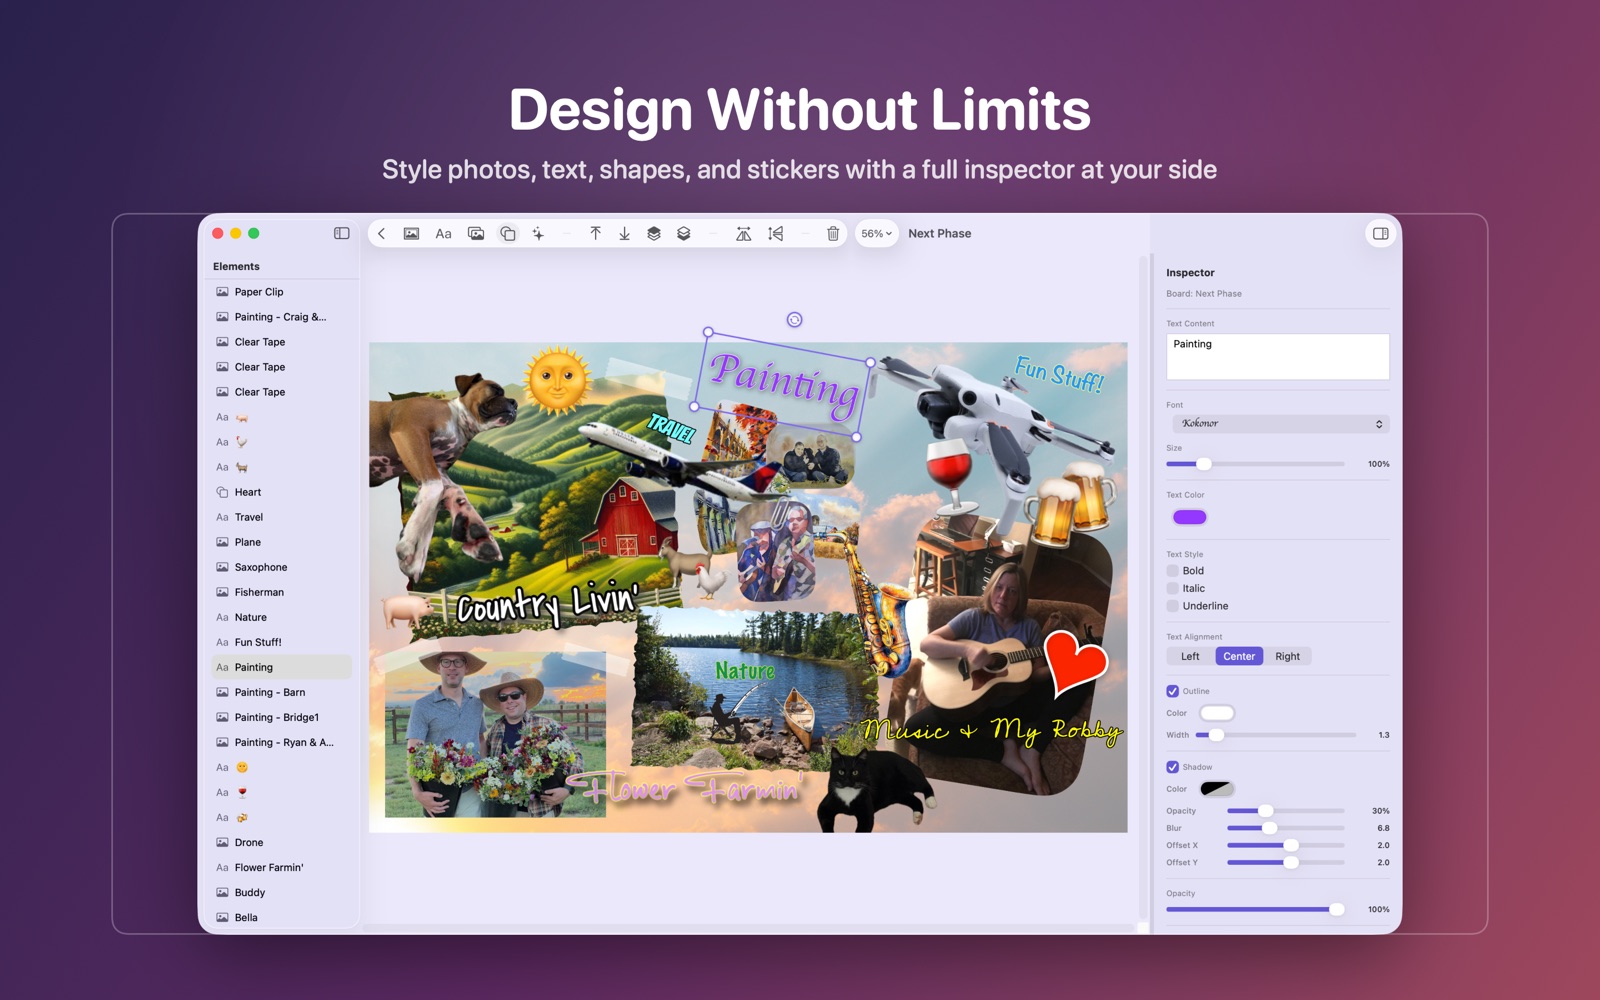Select the shapes tool icon
This screenshot has width=1600, height=1000.
coord(508,234)
